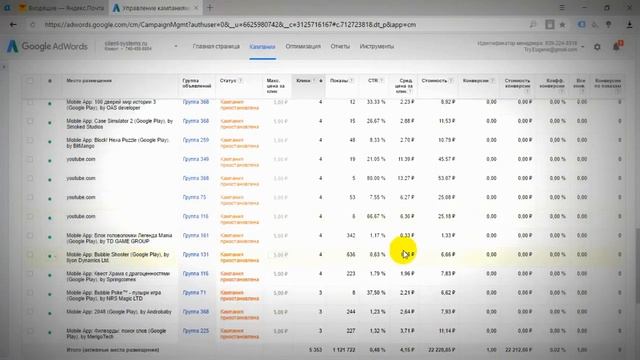This screenshot has width=640, height=360.
Task: Open the AdWords settings gear
Action: coord(597,47)
